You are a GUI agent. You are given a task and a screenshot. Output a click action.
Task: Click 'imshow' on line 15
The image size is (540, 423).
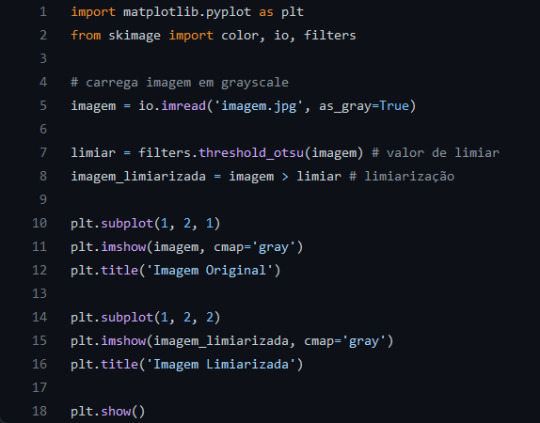click(x=123, y=341)
